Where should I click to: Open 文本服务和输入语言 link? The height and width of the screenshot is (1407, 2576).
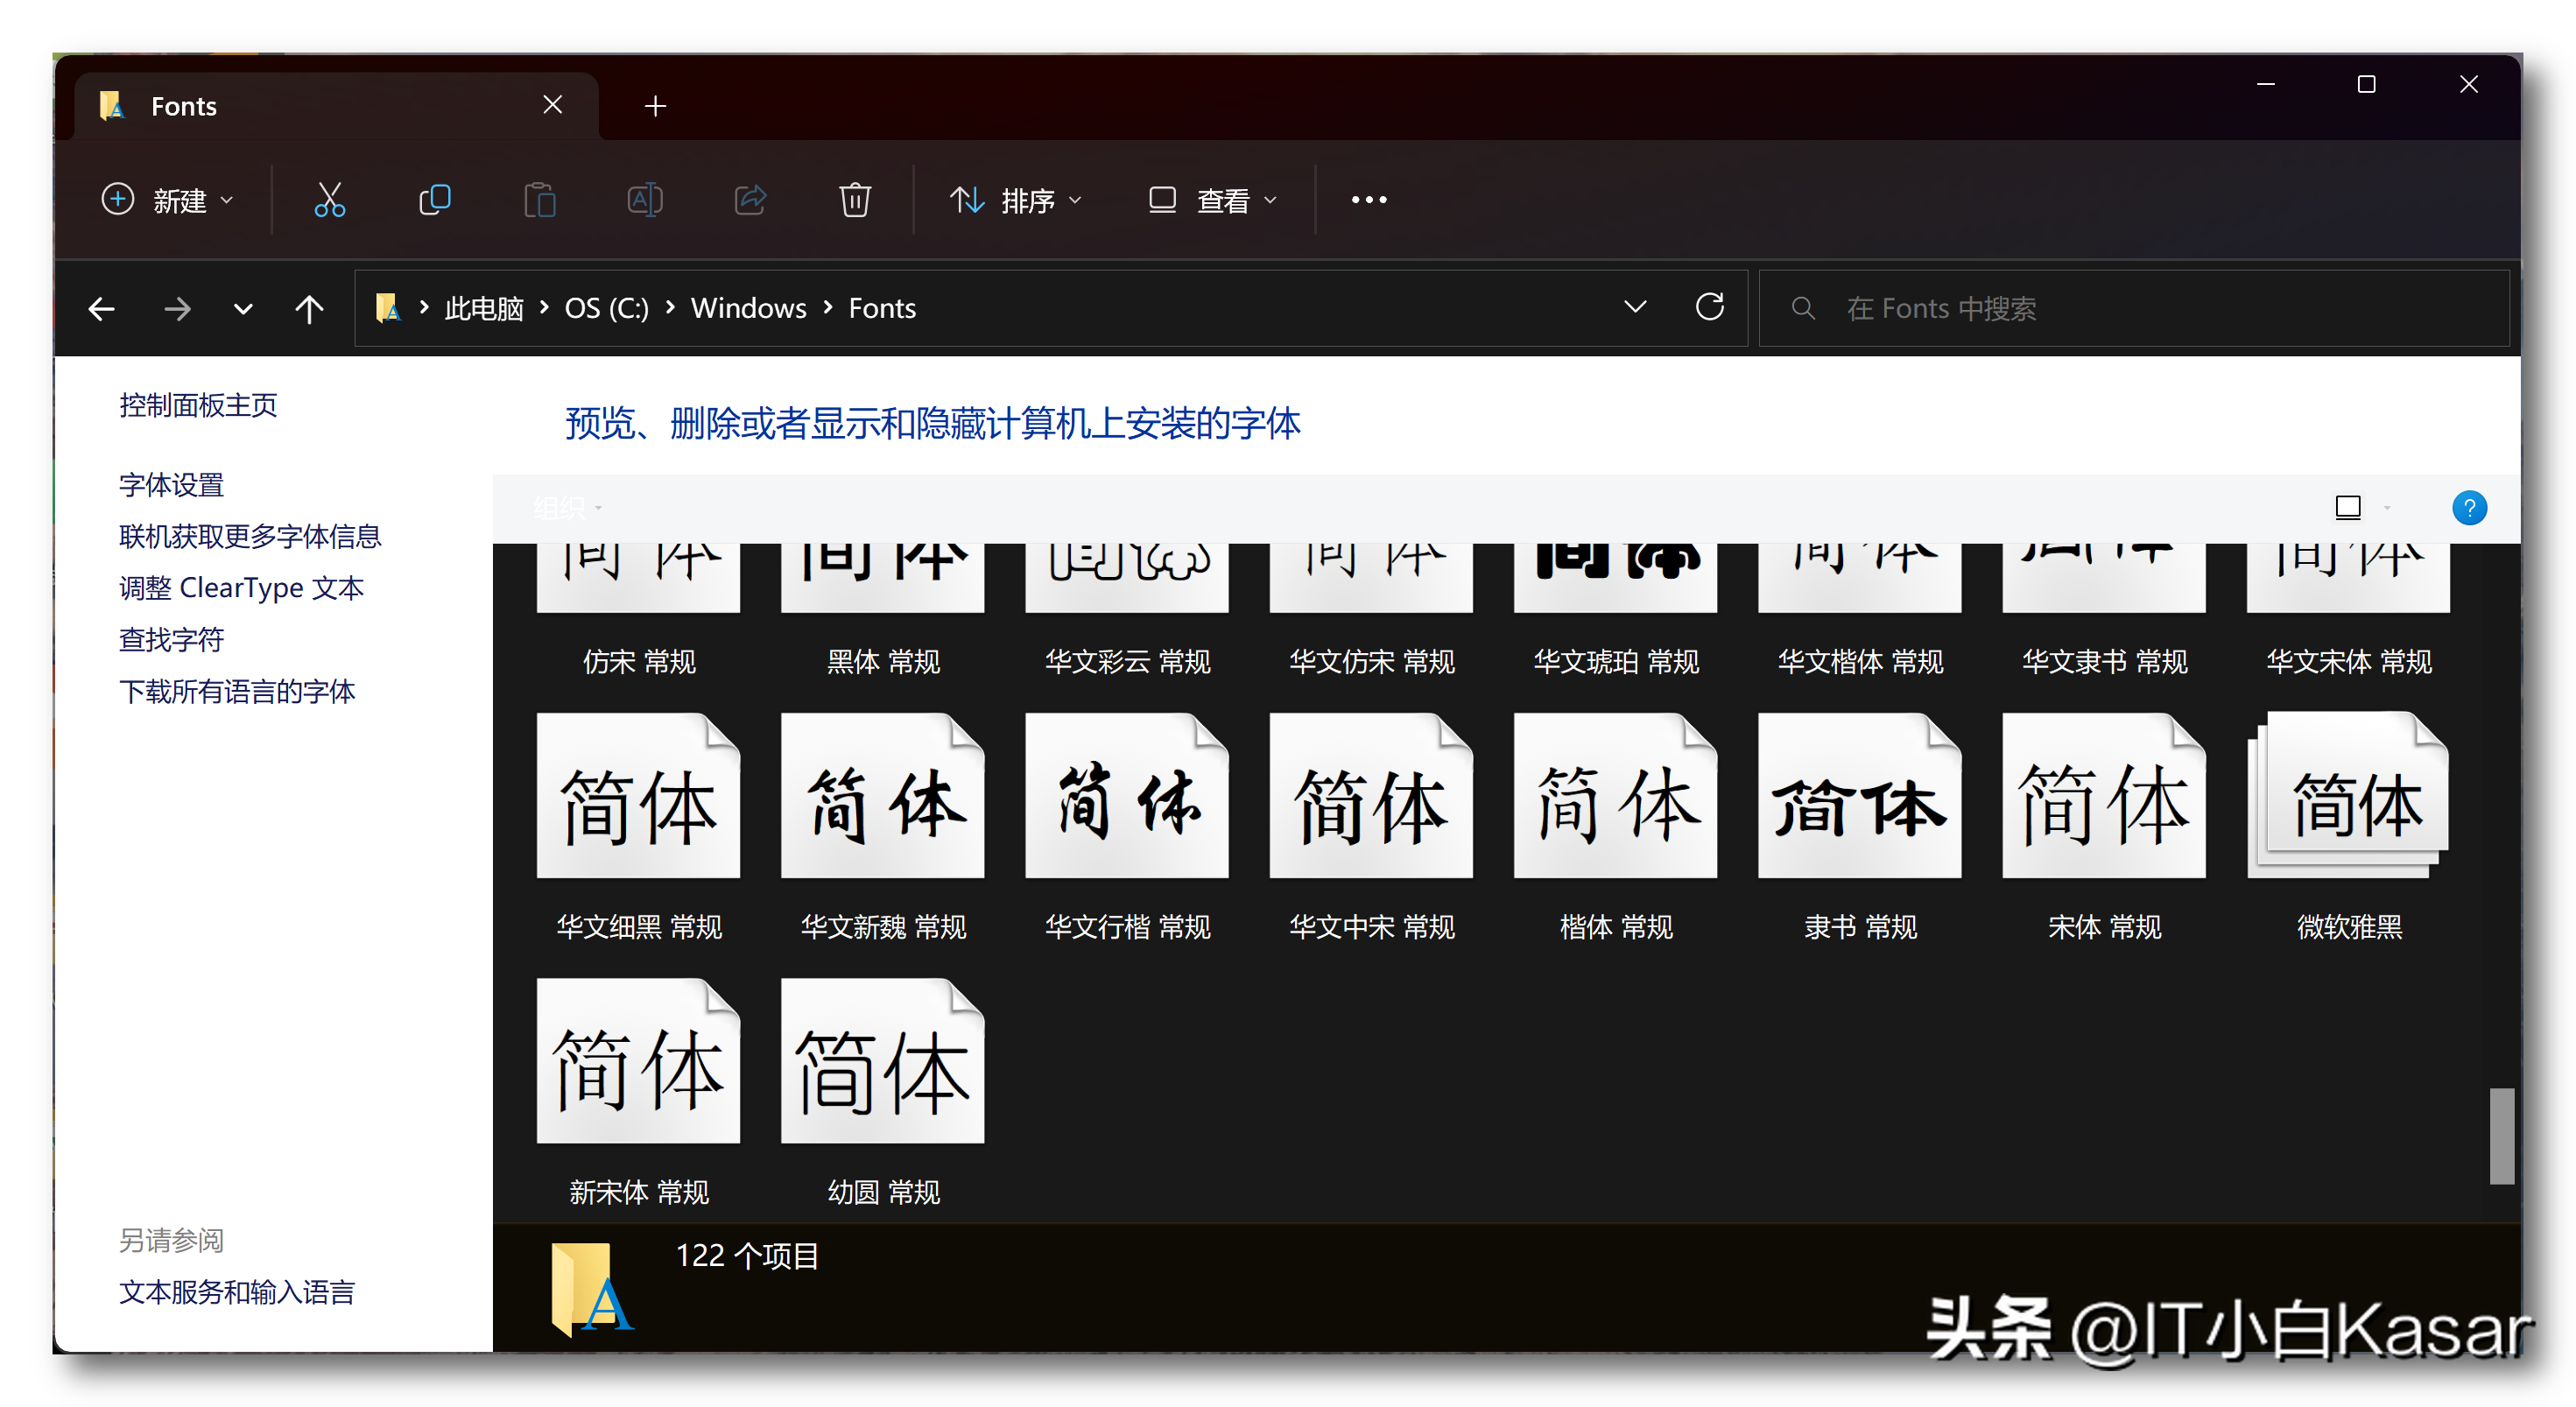[x=237, y=1292]
